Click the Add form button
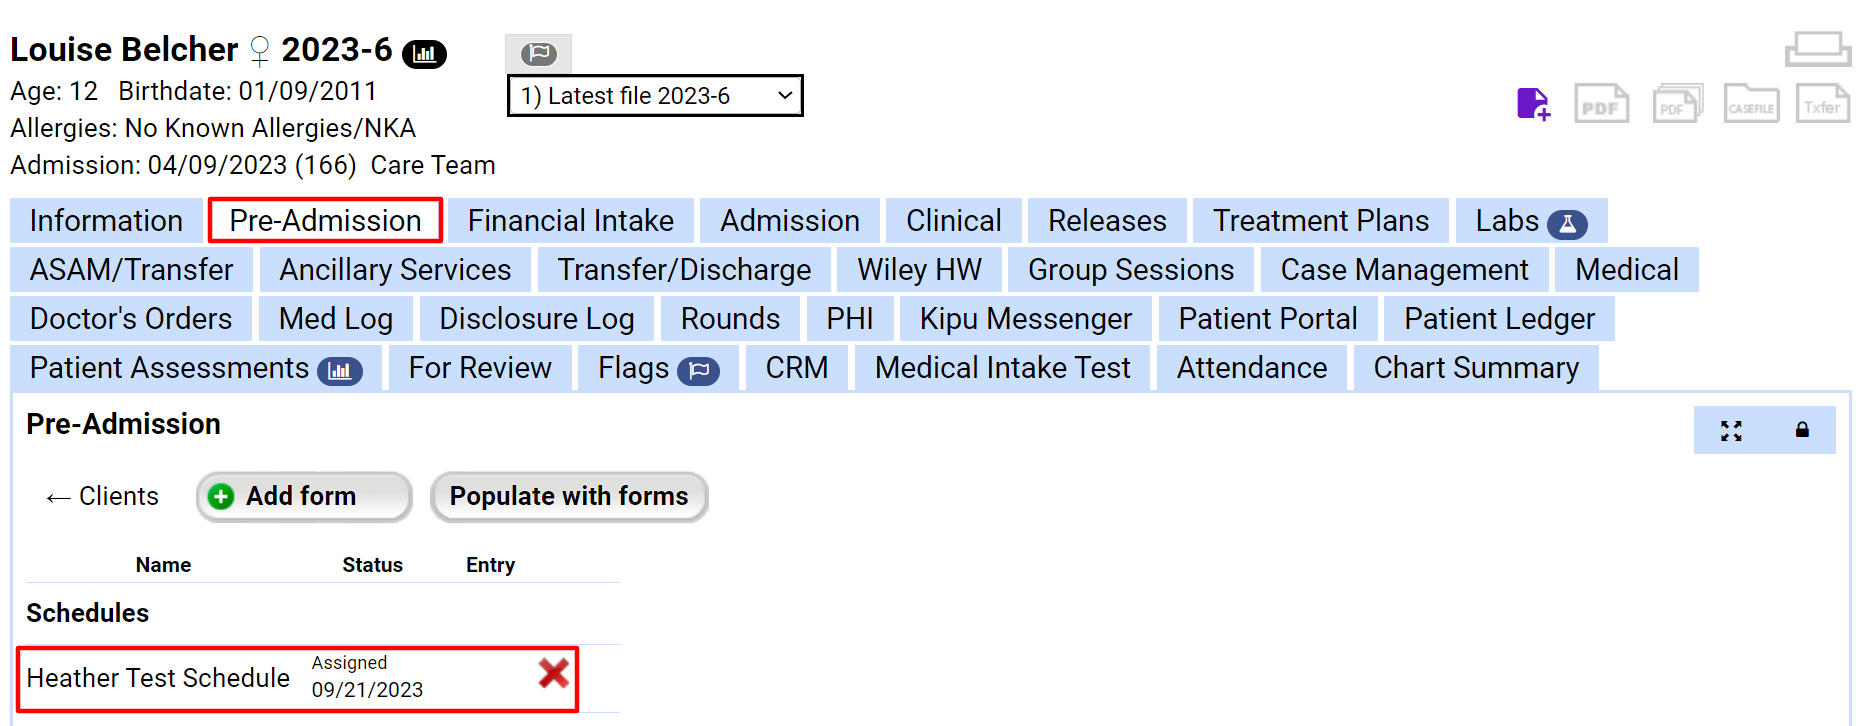The width and height of the screenshot is (1864, 726). (303, 496)
